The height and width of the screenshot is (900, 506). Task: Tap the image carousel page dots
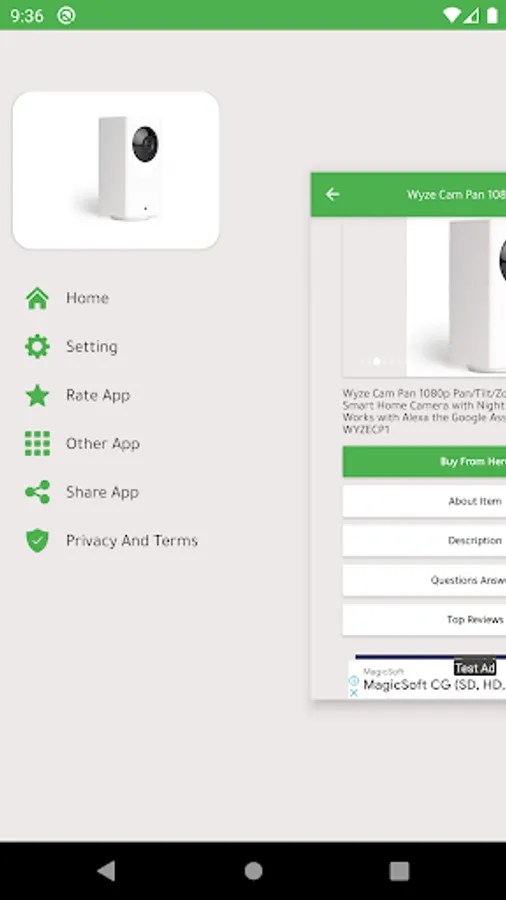(381, 362)
